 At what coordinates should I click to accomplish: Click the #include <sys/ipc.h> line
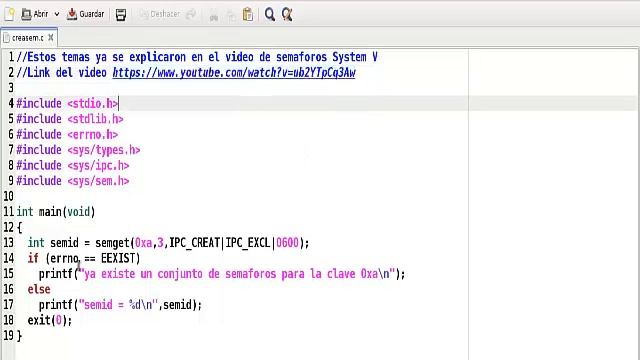[73, 165]
